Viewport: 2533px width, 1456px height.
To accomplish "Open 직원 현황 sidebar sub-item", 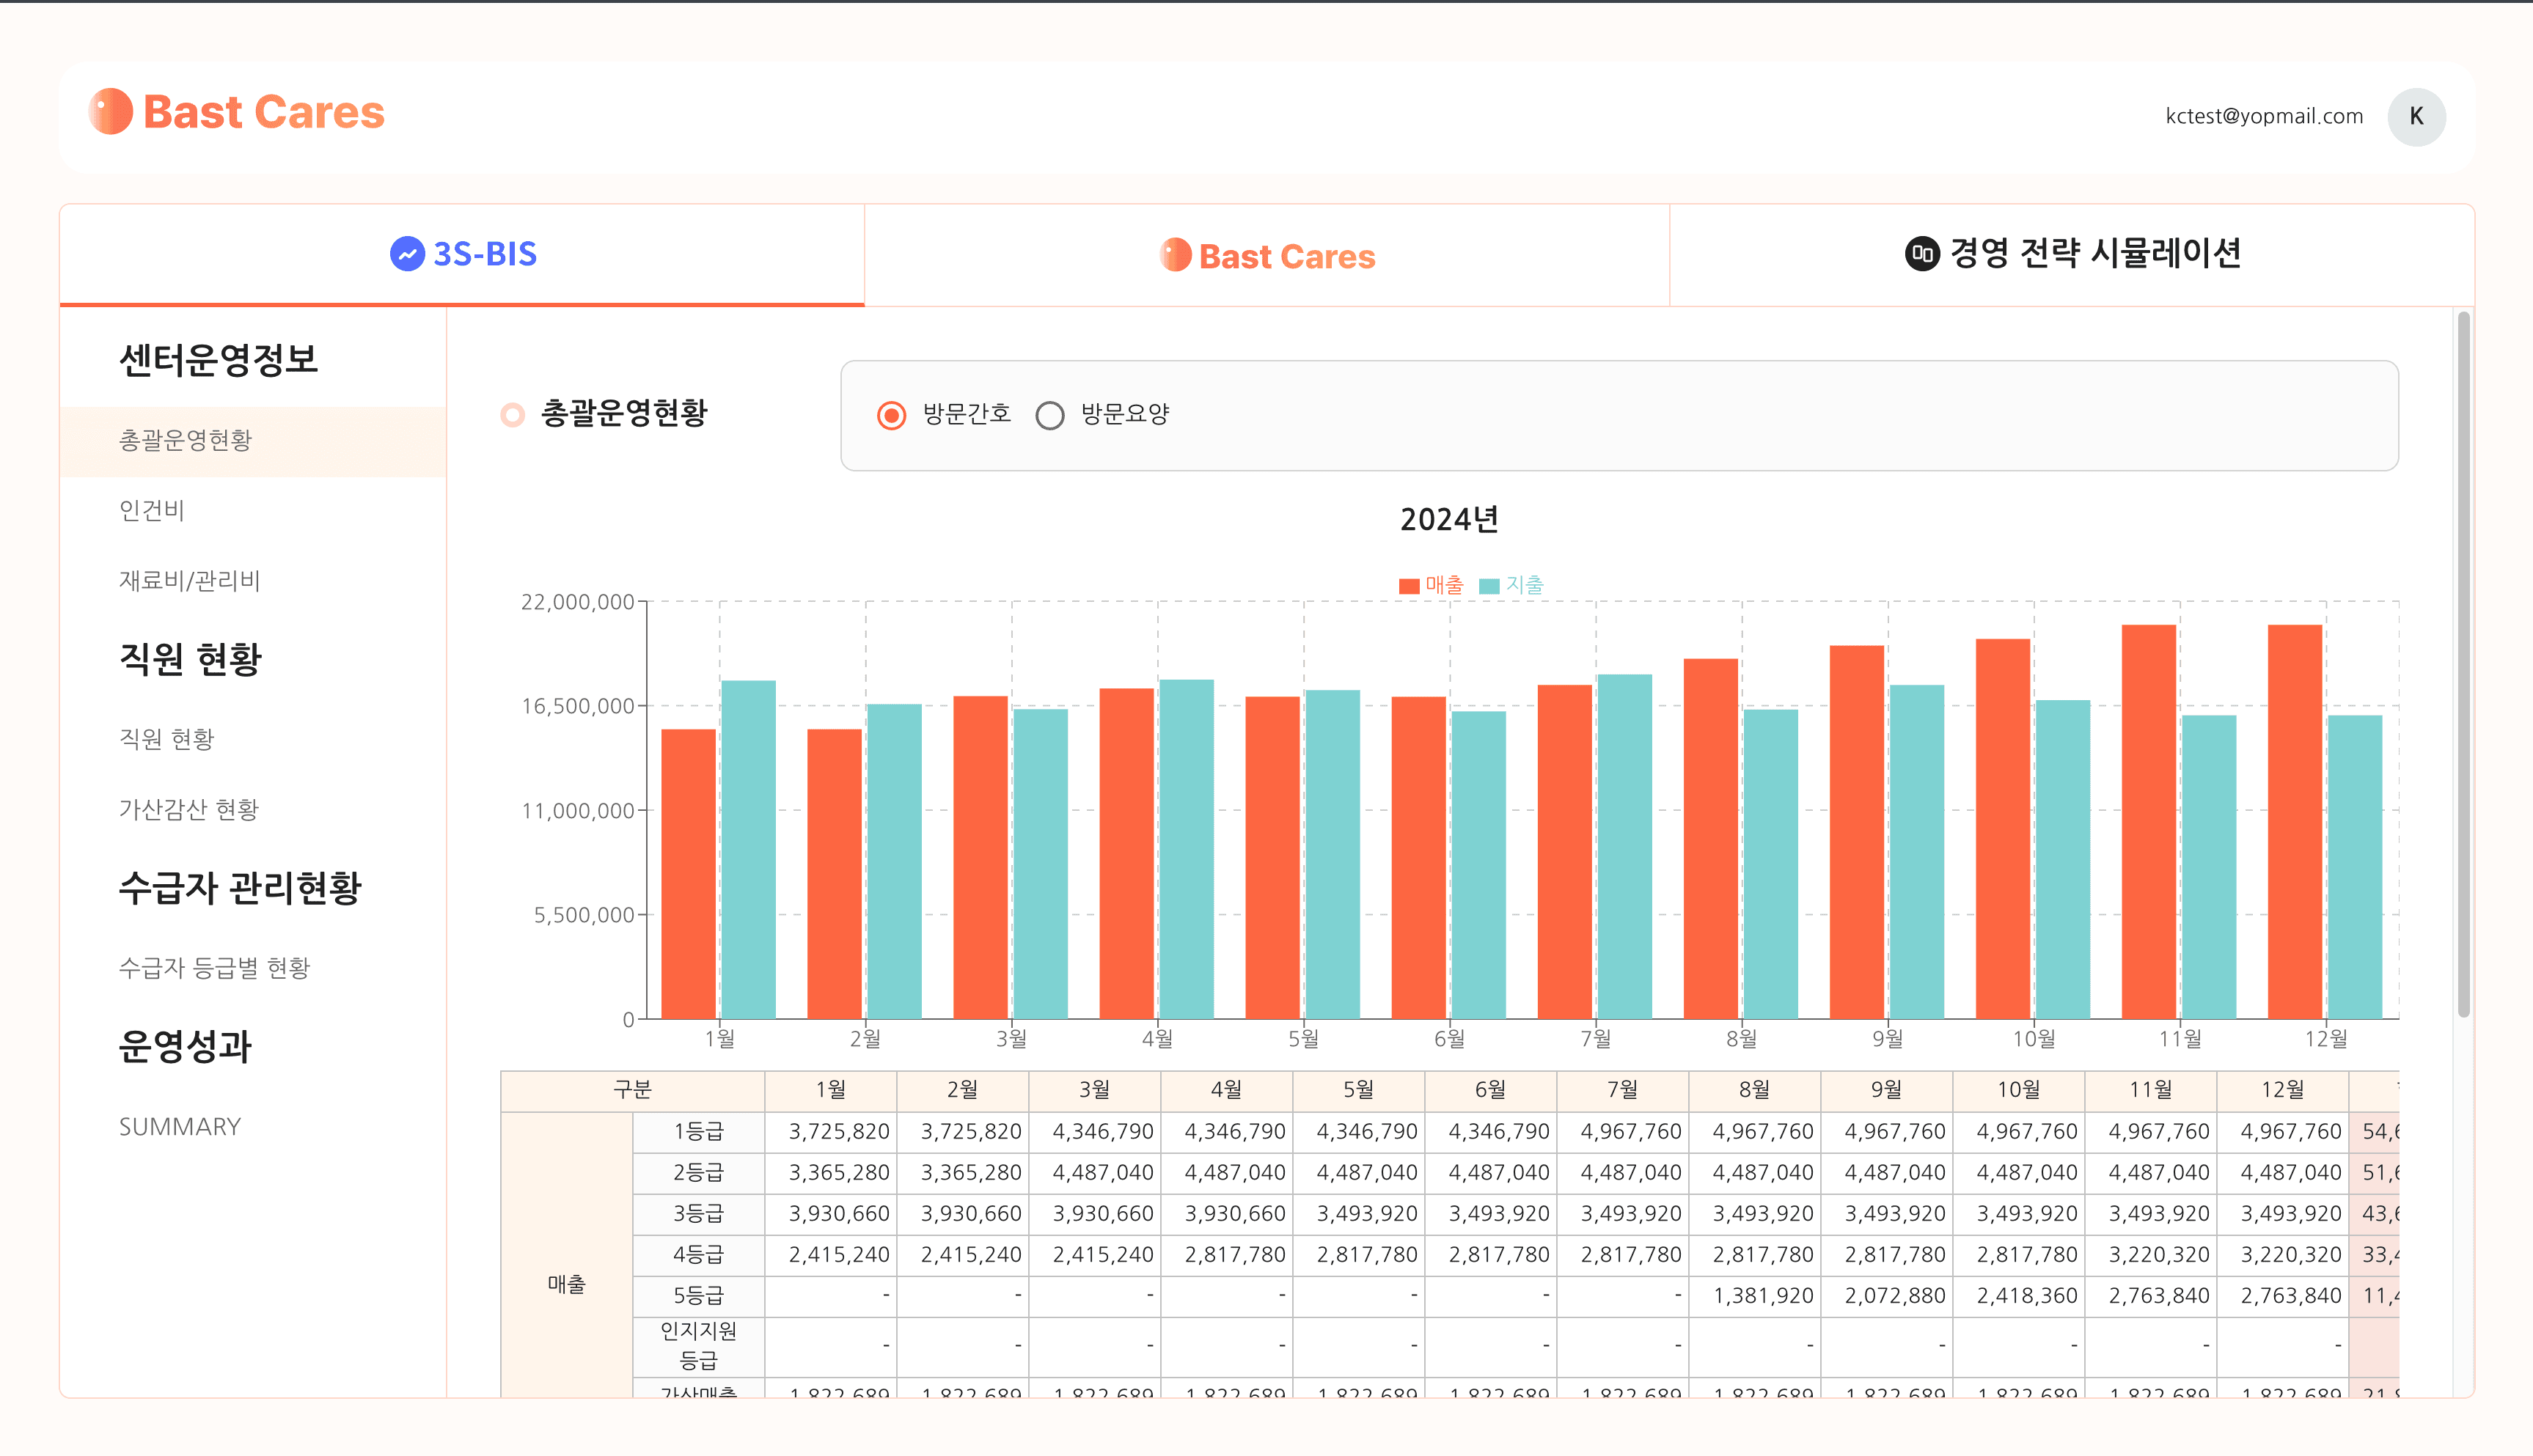I will pos(166,739).
